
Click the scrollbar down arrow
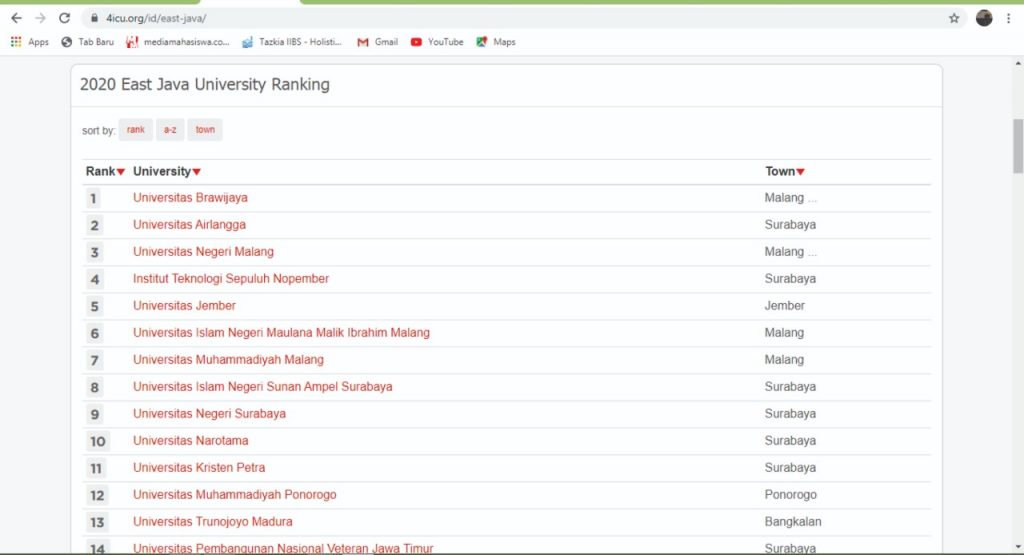(1018, 547)
